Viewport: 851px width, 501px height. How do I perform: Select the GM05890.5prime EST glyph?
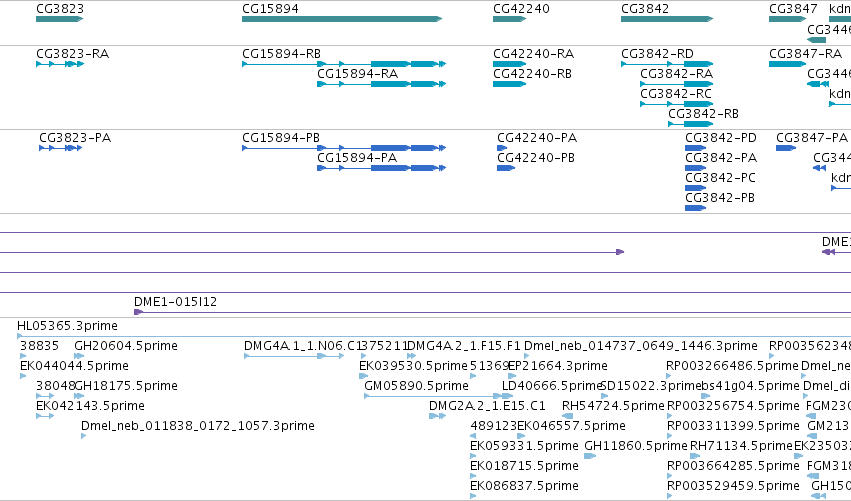(433, 396)
